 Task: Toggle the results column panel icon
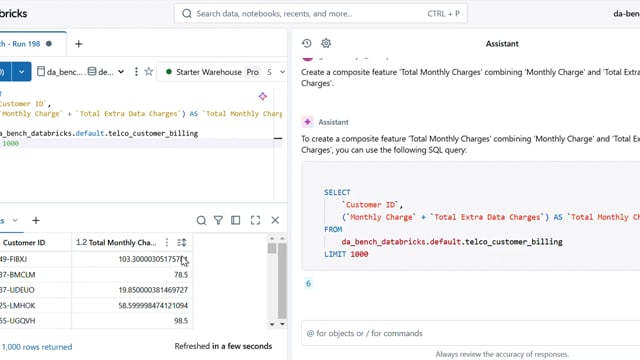tap(236, 220)
